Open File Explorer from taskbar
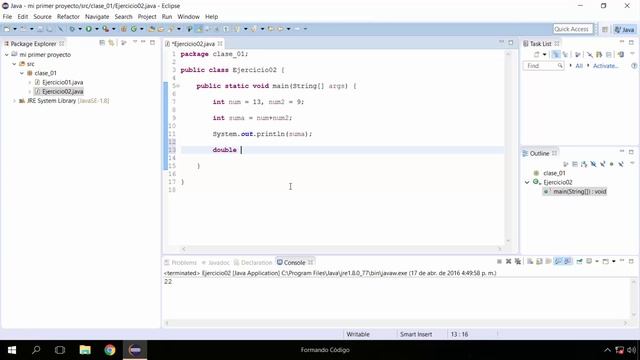The height and width of the screenshot is (360, 640). pos(85,350)
